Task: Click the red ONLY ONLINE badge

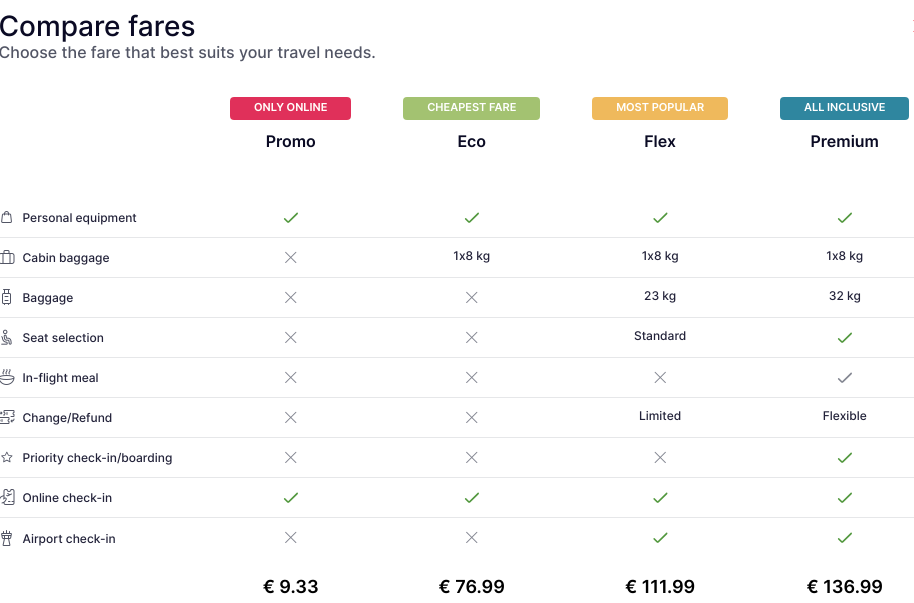Action: tap(290, 108)
